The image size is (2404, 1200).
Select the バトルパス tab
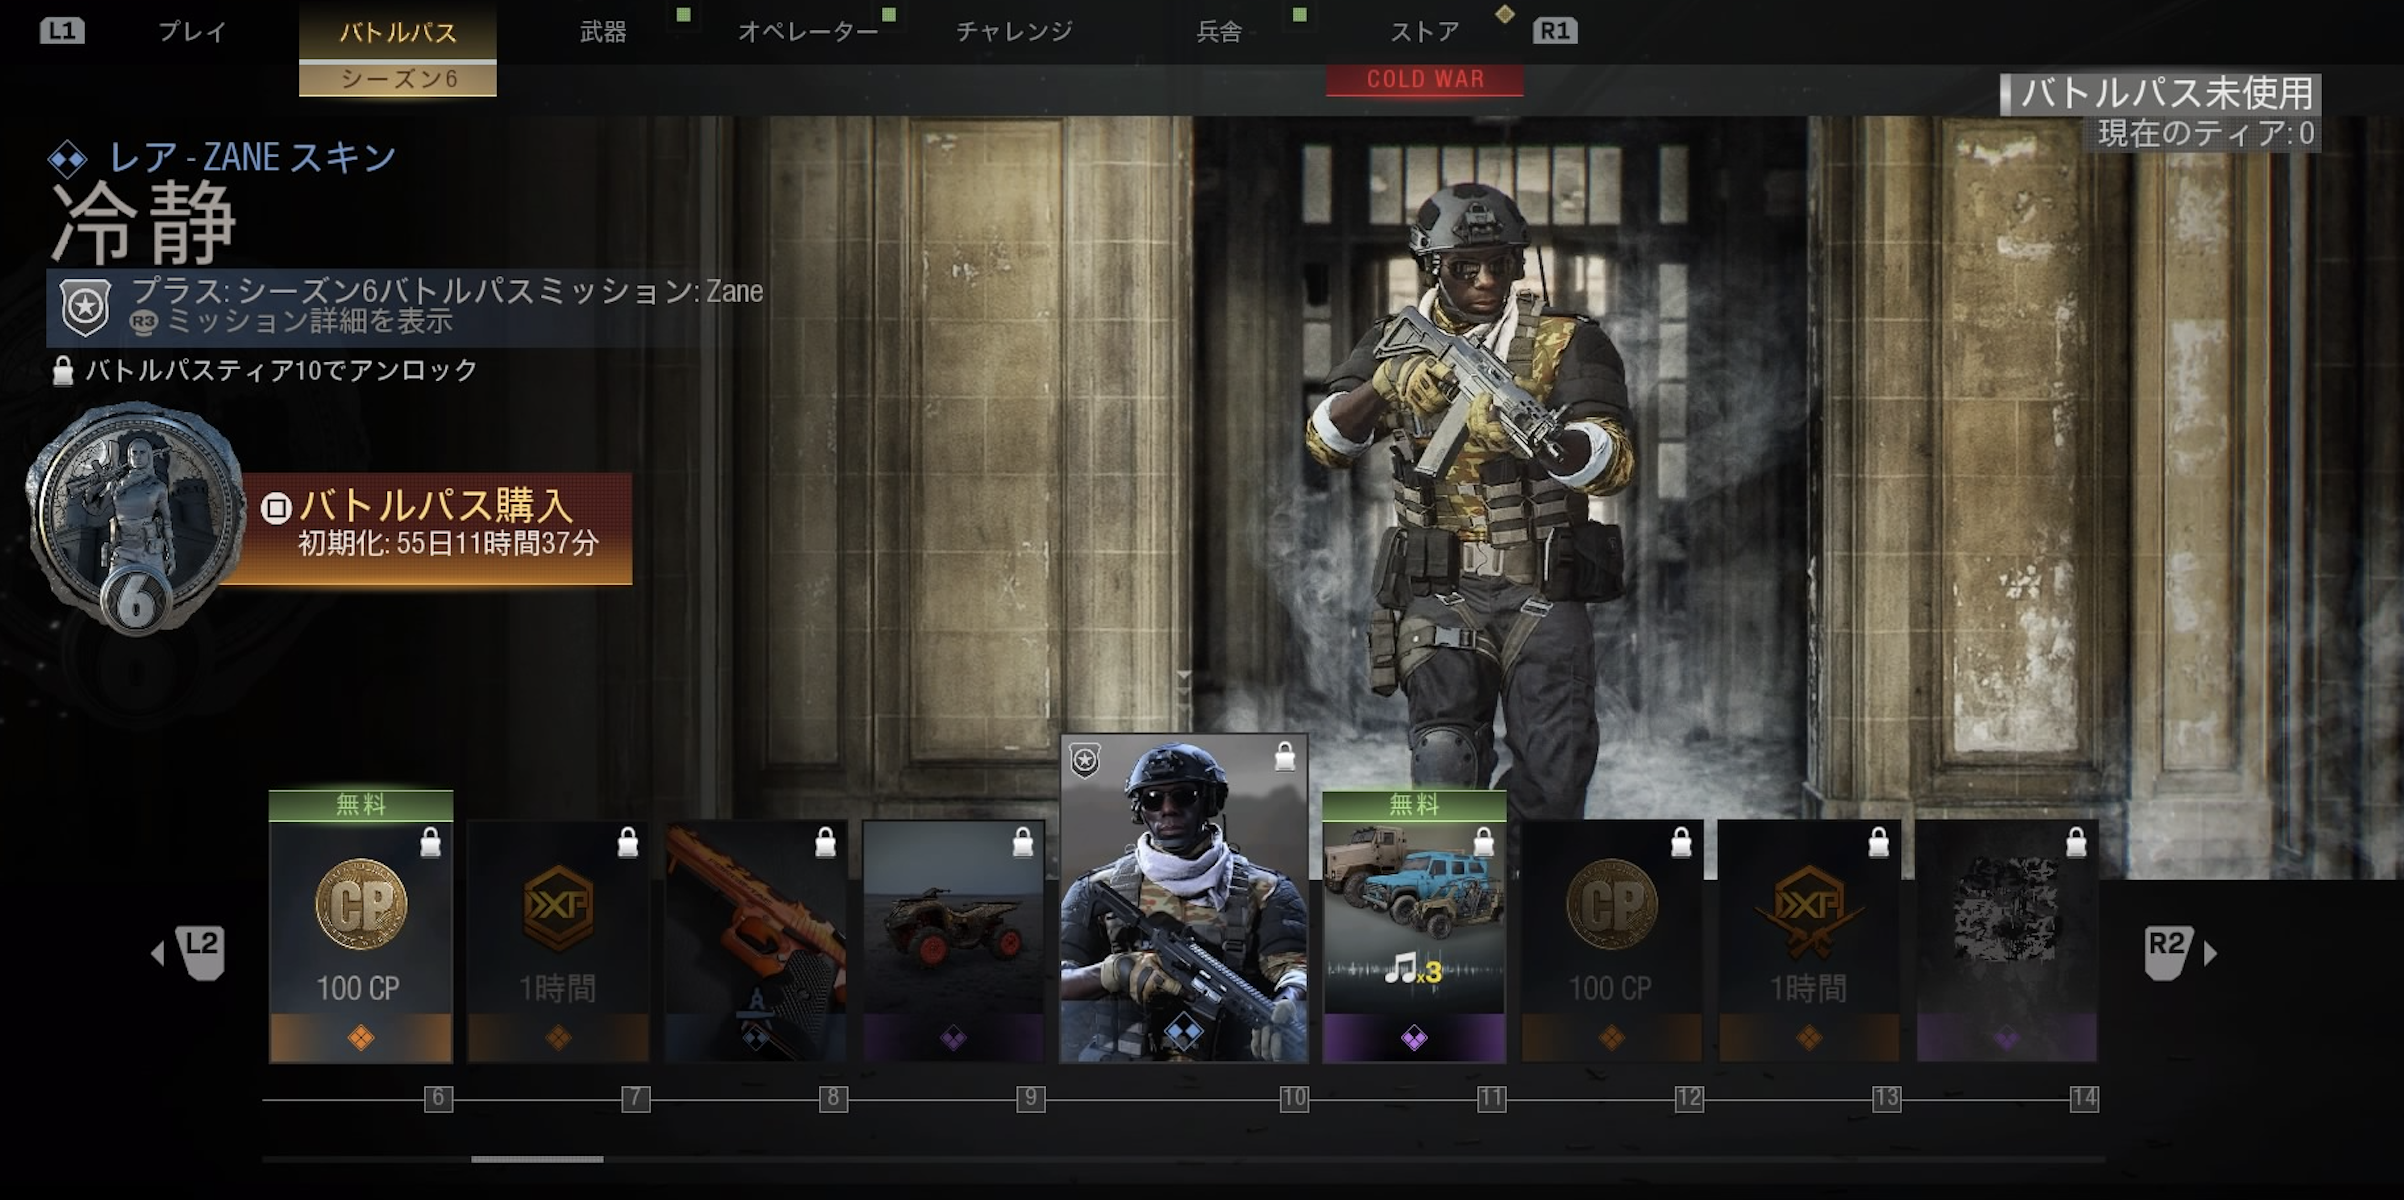click(398, 32)
